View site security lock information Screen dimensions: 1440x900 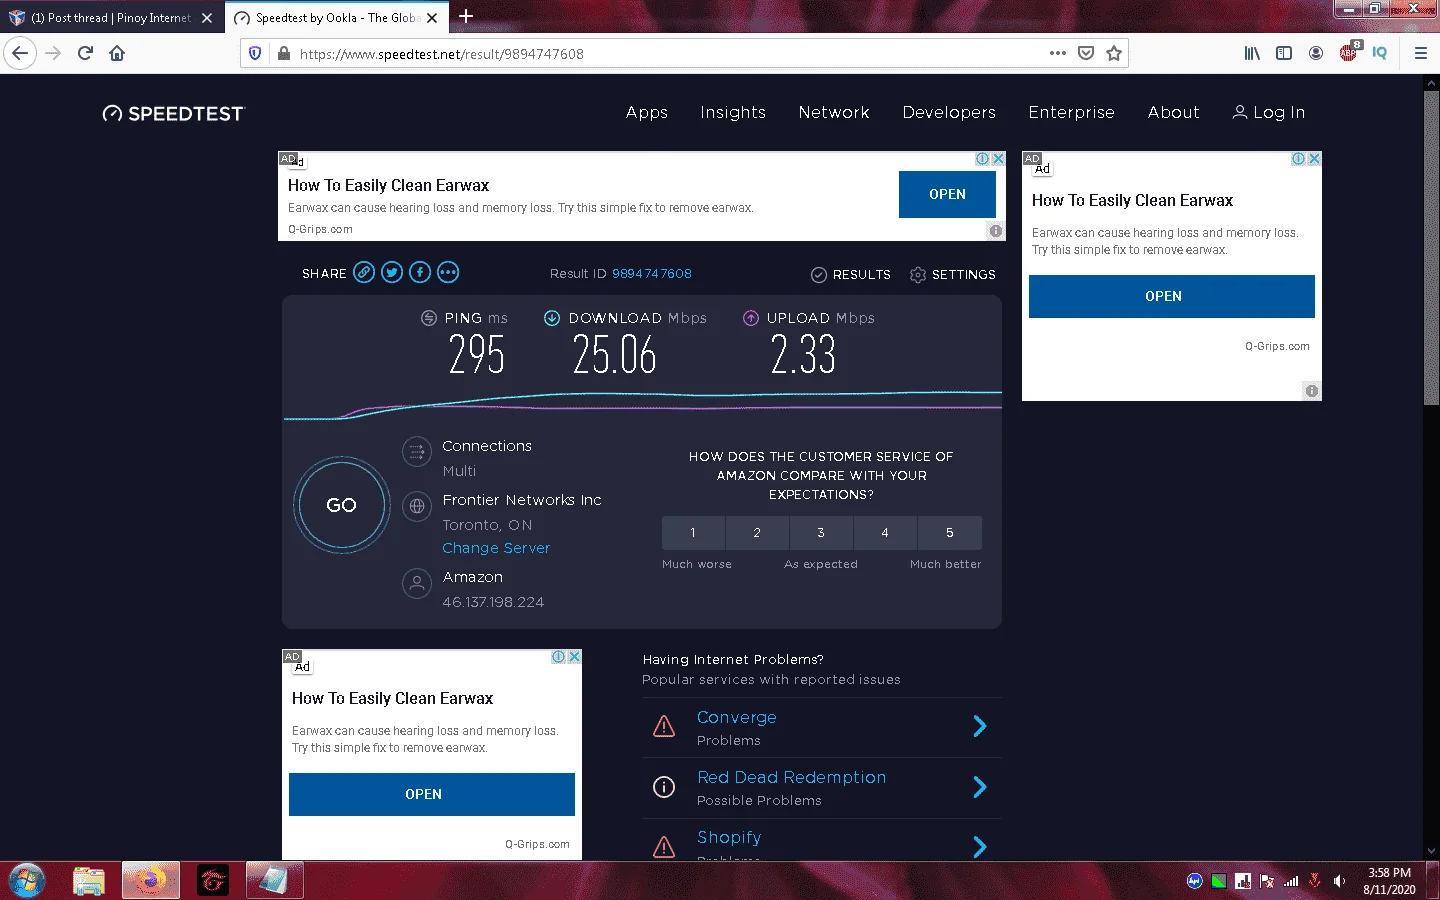[x=284, y=54]
